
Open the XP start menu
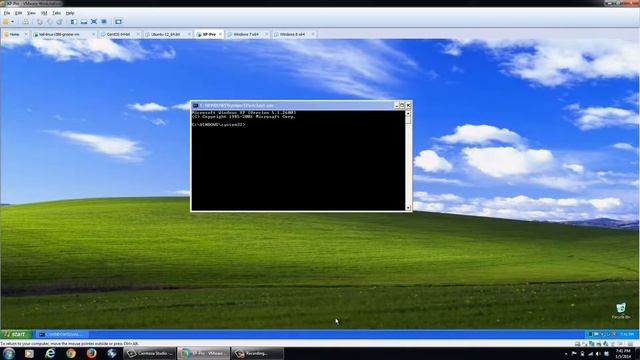click(16, 334)
